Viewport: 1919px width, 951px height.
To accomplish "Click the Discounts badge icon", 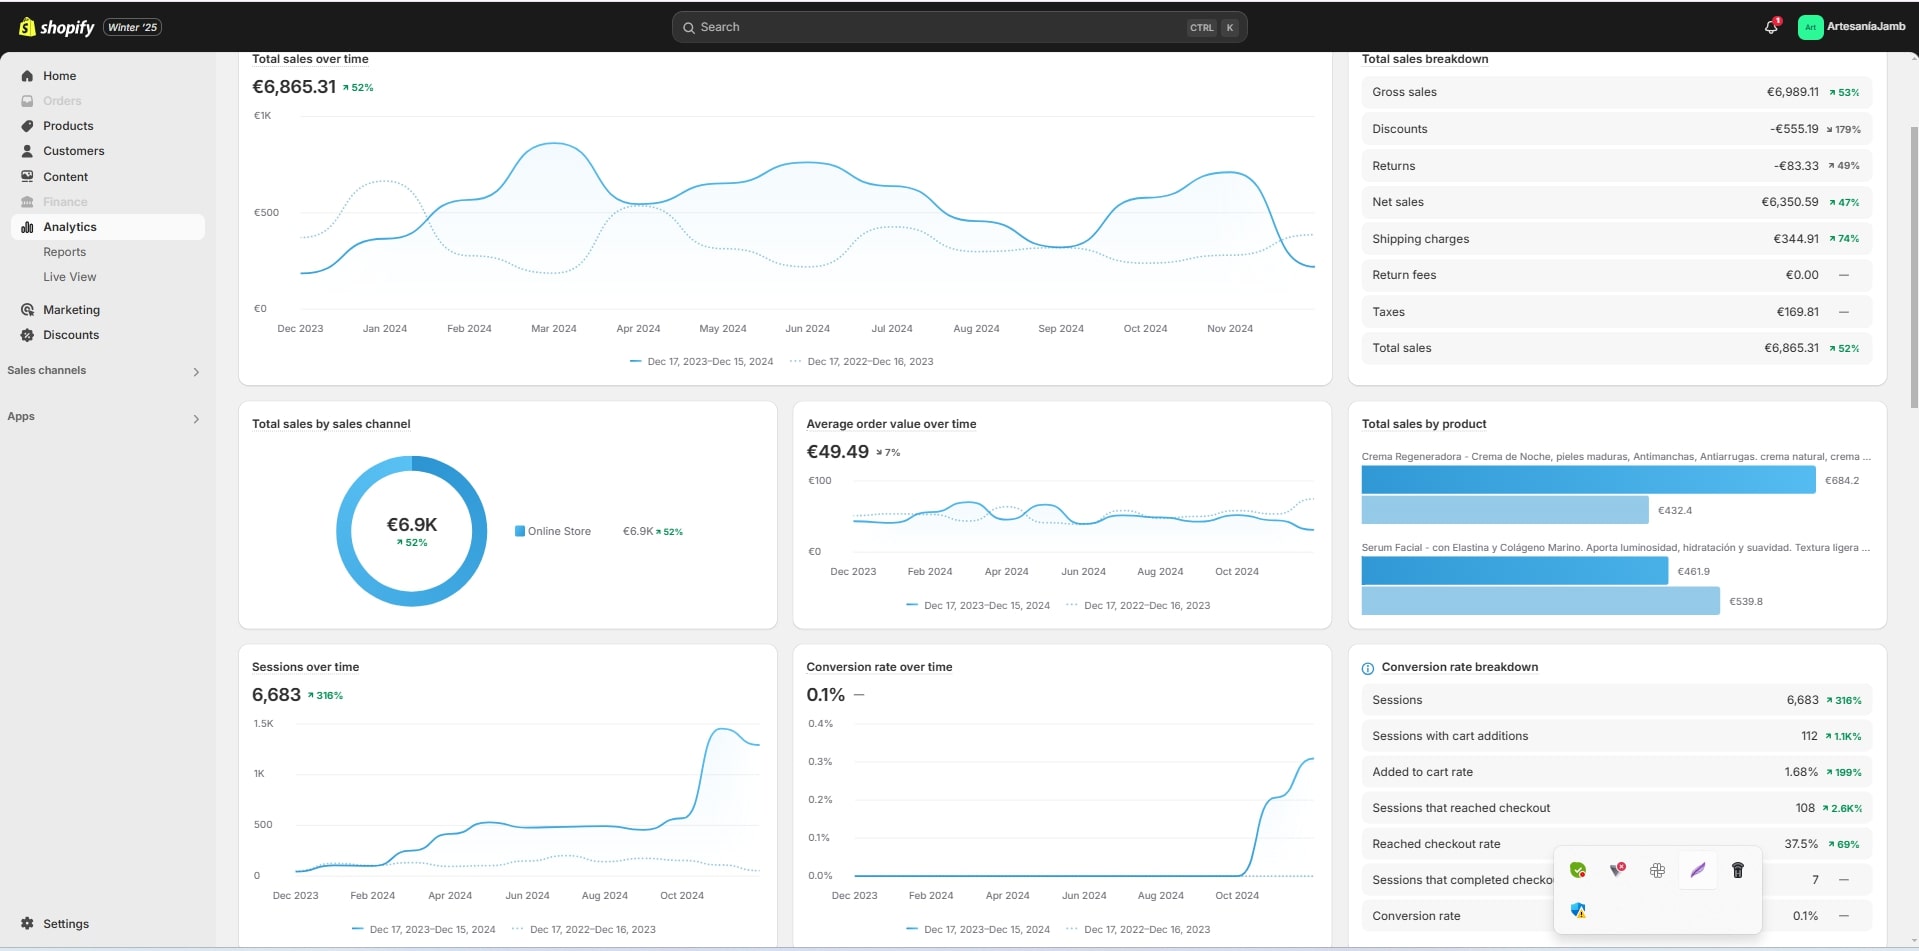I will 27,335.
